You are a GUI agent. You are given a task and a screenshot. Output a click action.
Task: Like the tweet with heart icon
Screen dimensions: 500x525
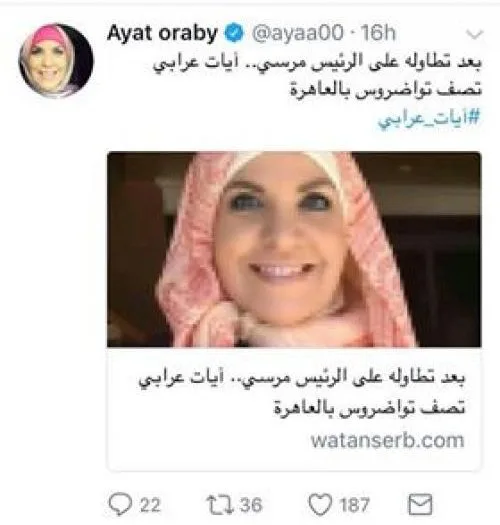click(x=320, y=504)
